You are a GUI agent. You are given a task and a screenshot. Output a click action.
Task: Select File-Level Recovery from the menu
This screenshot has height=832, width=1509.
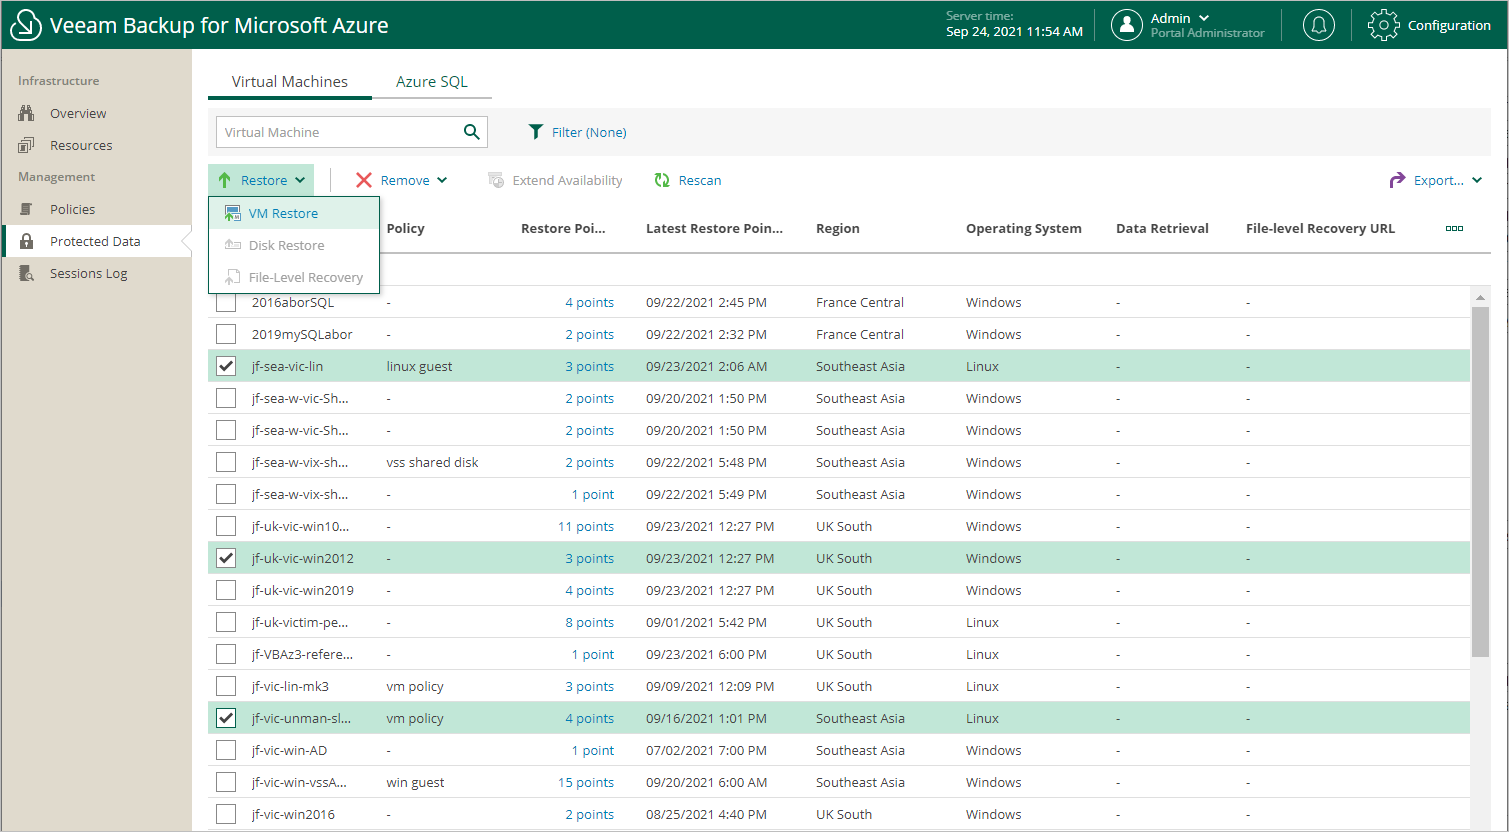point(294,277)
